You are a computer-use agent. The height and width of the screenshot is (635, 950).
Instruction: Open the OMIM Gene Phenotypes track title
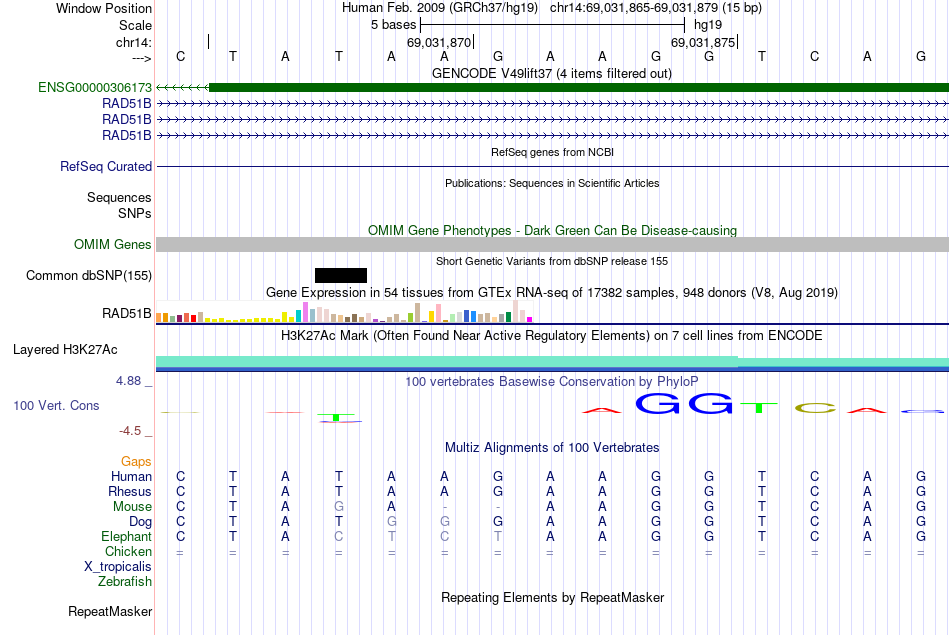(552, 230)
